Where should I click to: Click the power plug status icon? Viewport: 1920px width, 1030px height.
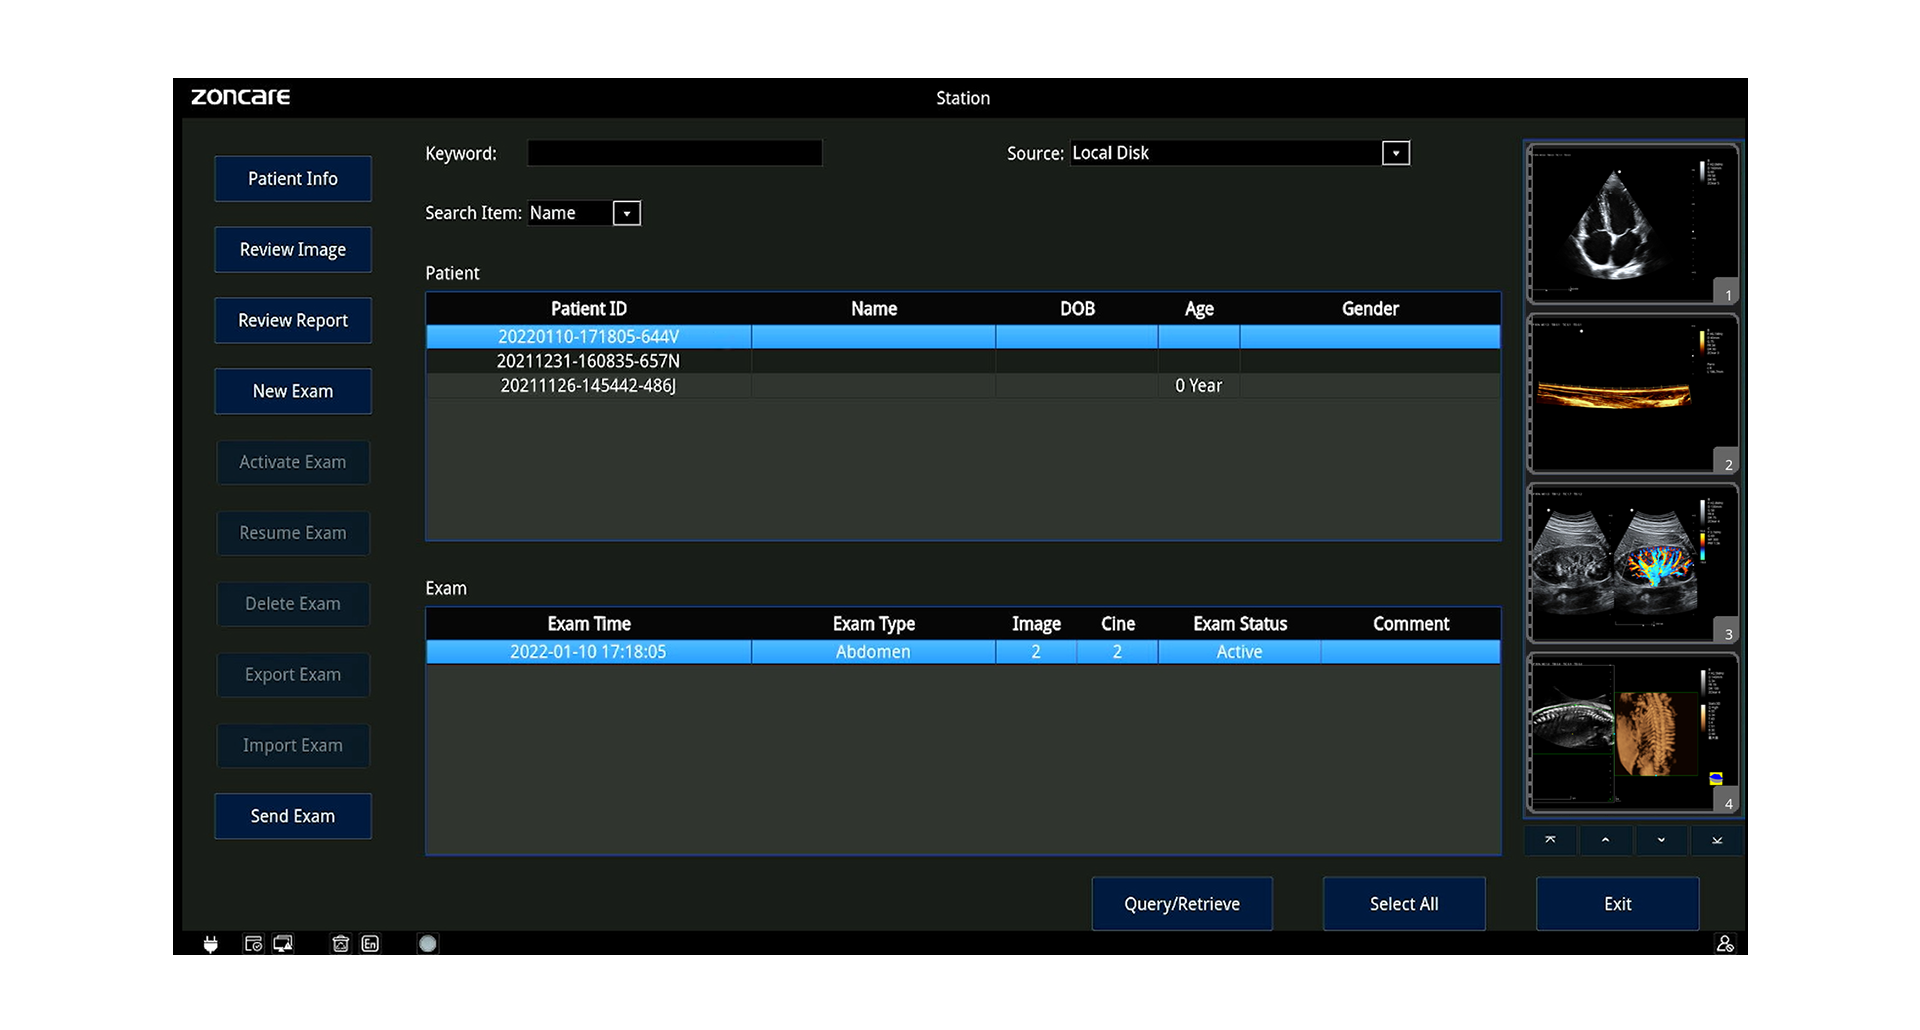[x=210, y=944]
